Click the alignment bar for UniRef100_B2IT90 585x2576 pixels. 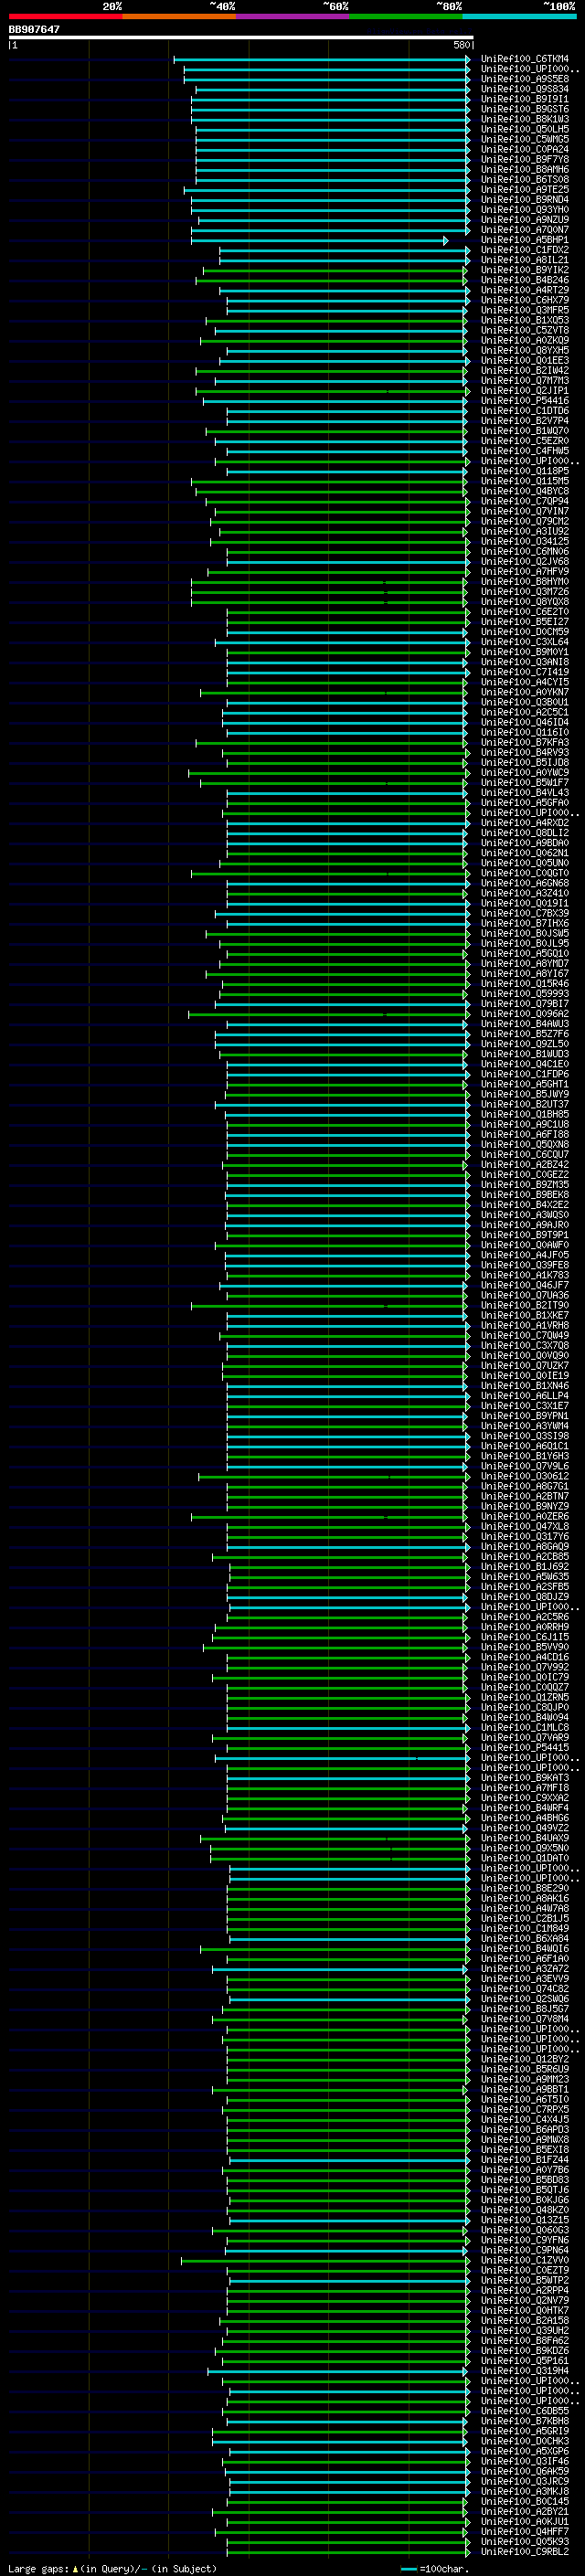point(330,1306)
